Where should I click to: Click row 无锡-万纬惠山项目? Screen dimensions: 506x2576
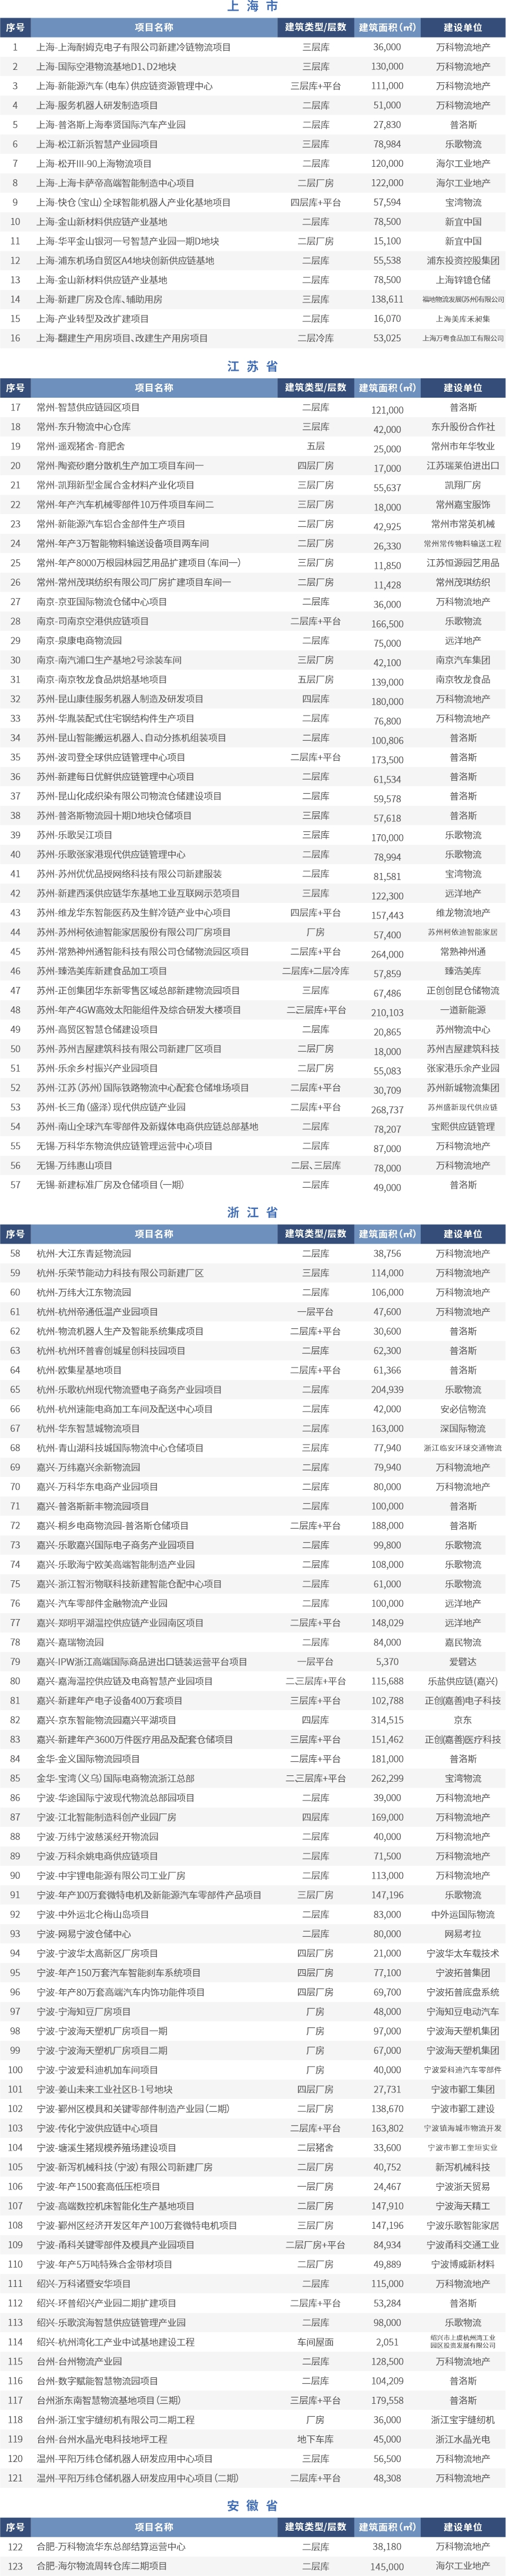[x=253, y=1166]
